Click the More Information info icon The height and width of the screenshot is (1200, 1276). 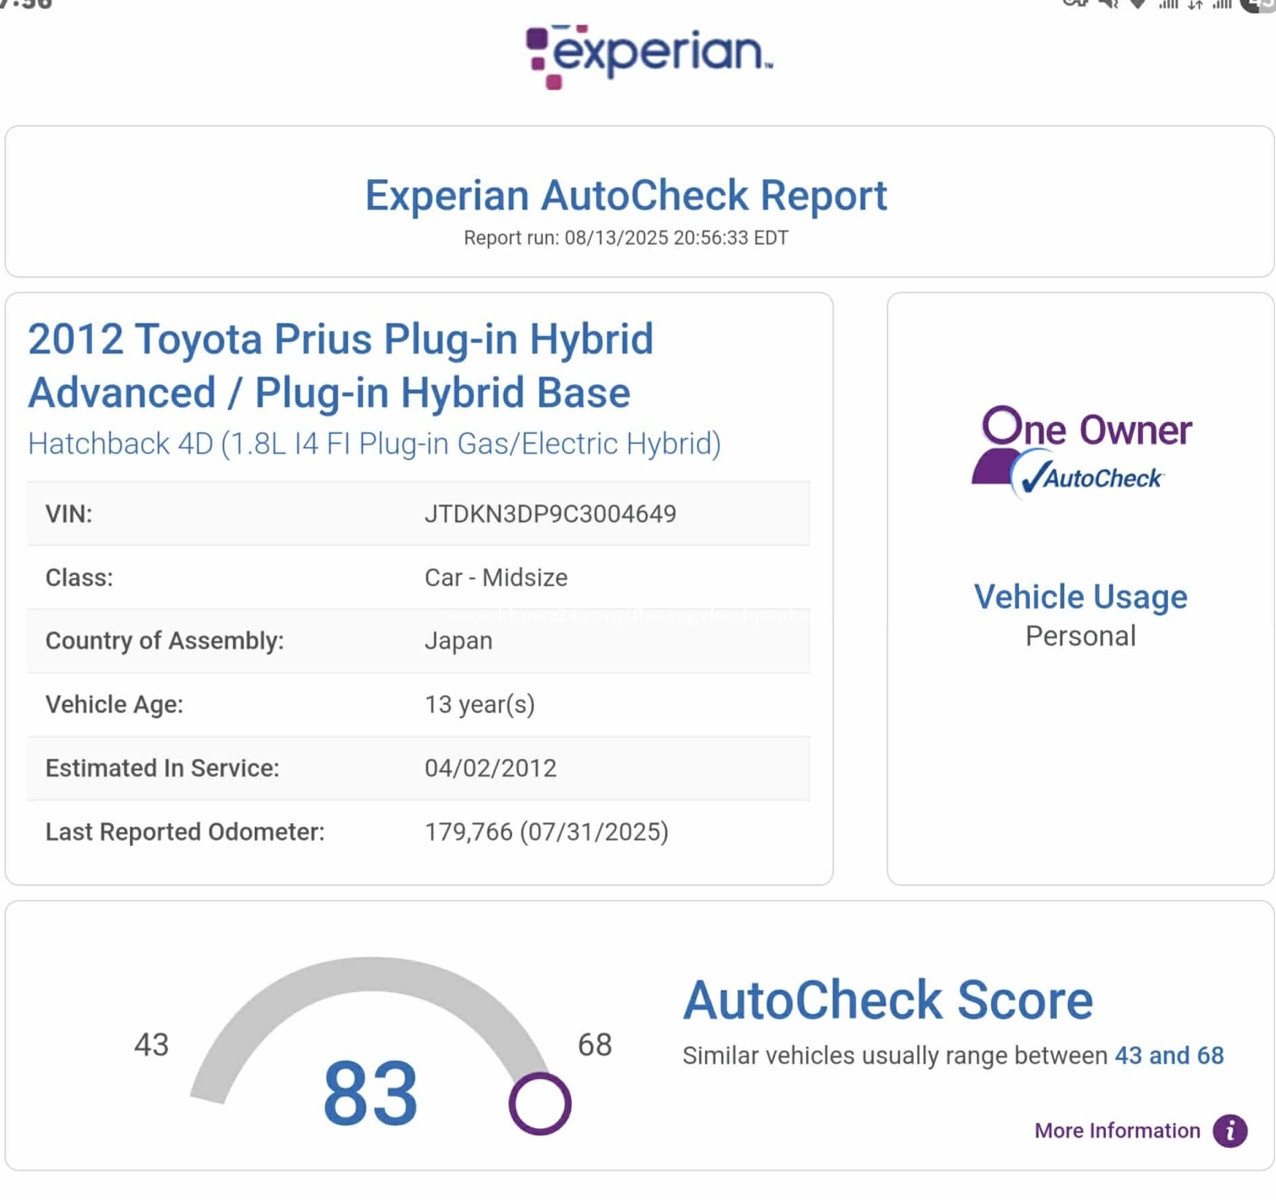click(1230, 1131)
